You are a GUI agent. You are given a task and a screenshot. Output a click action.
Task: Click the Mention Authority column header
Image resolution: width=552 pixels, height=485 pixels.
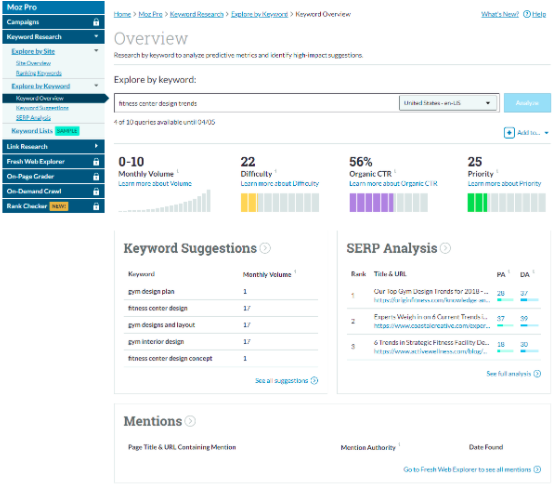point(368,447)
